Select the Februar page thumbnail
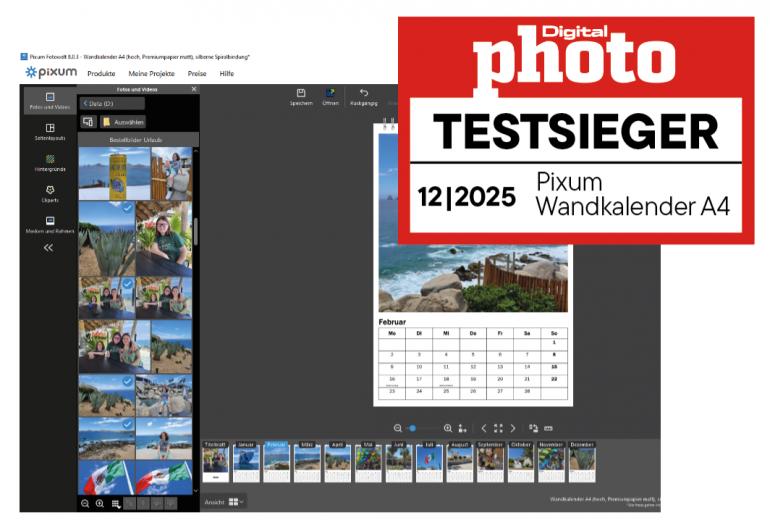 click(276, 462)
